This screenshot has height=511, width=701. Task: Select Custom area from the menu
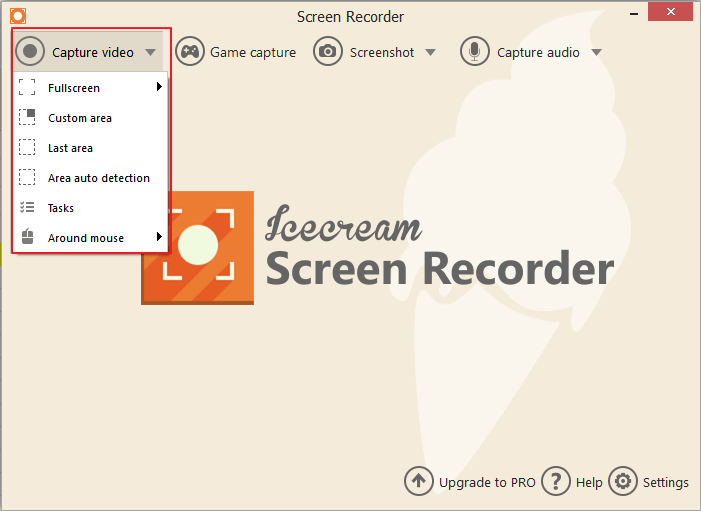point(80,118)
